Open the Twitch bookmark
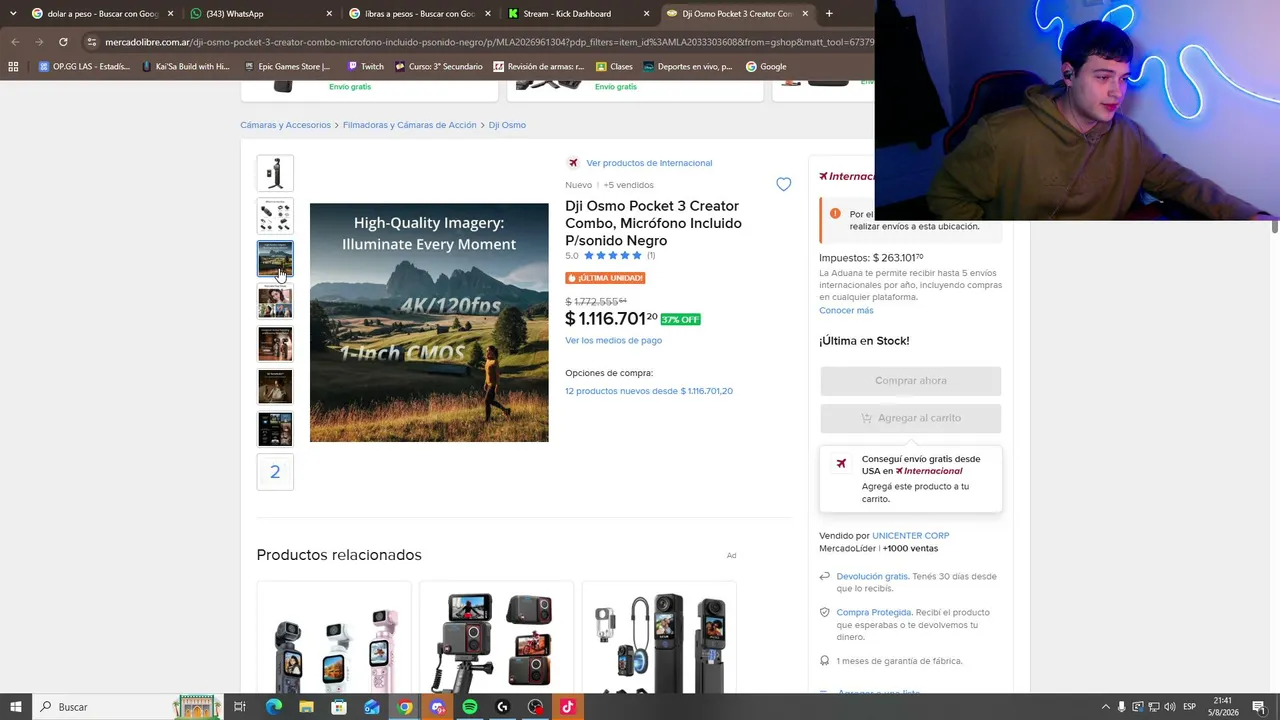This screenshot has width=1280, height=720. click(x=365, y=67)
